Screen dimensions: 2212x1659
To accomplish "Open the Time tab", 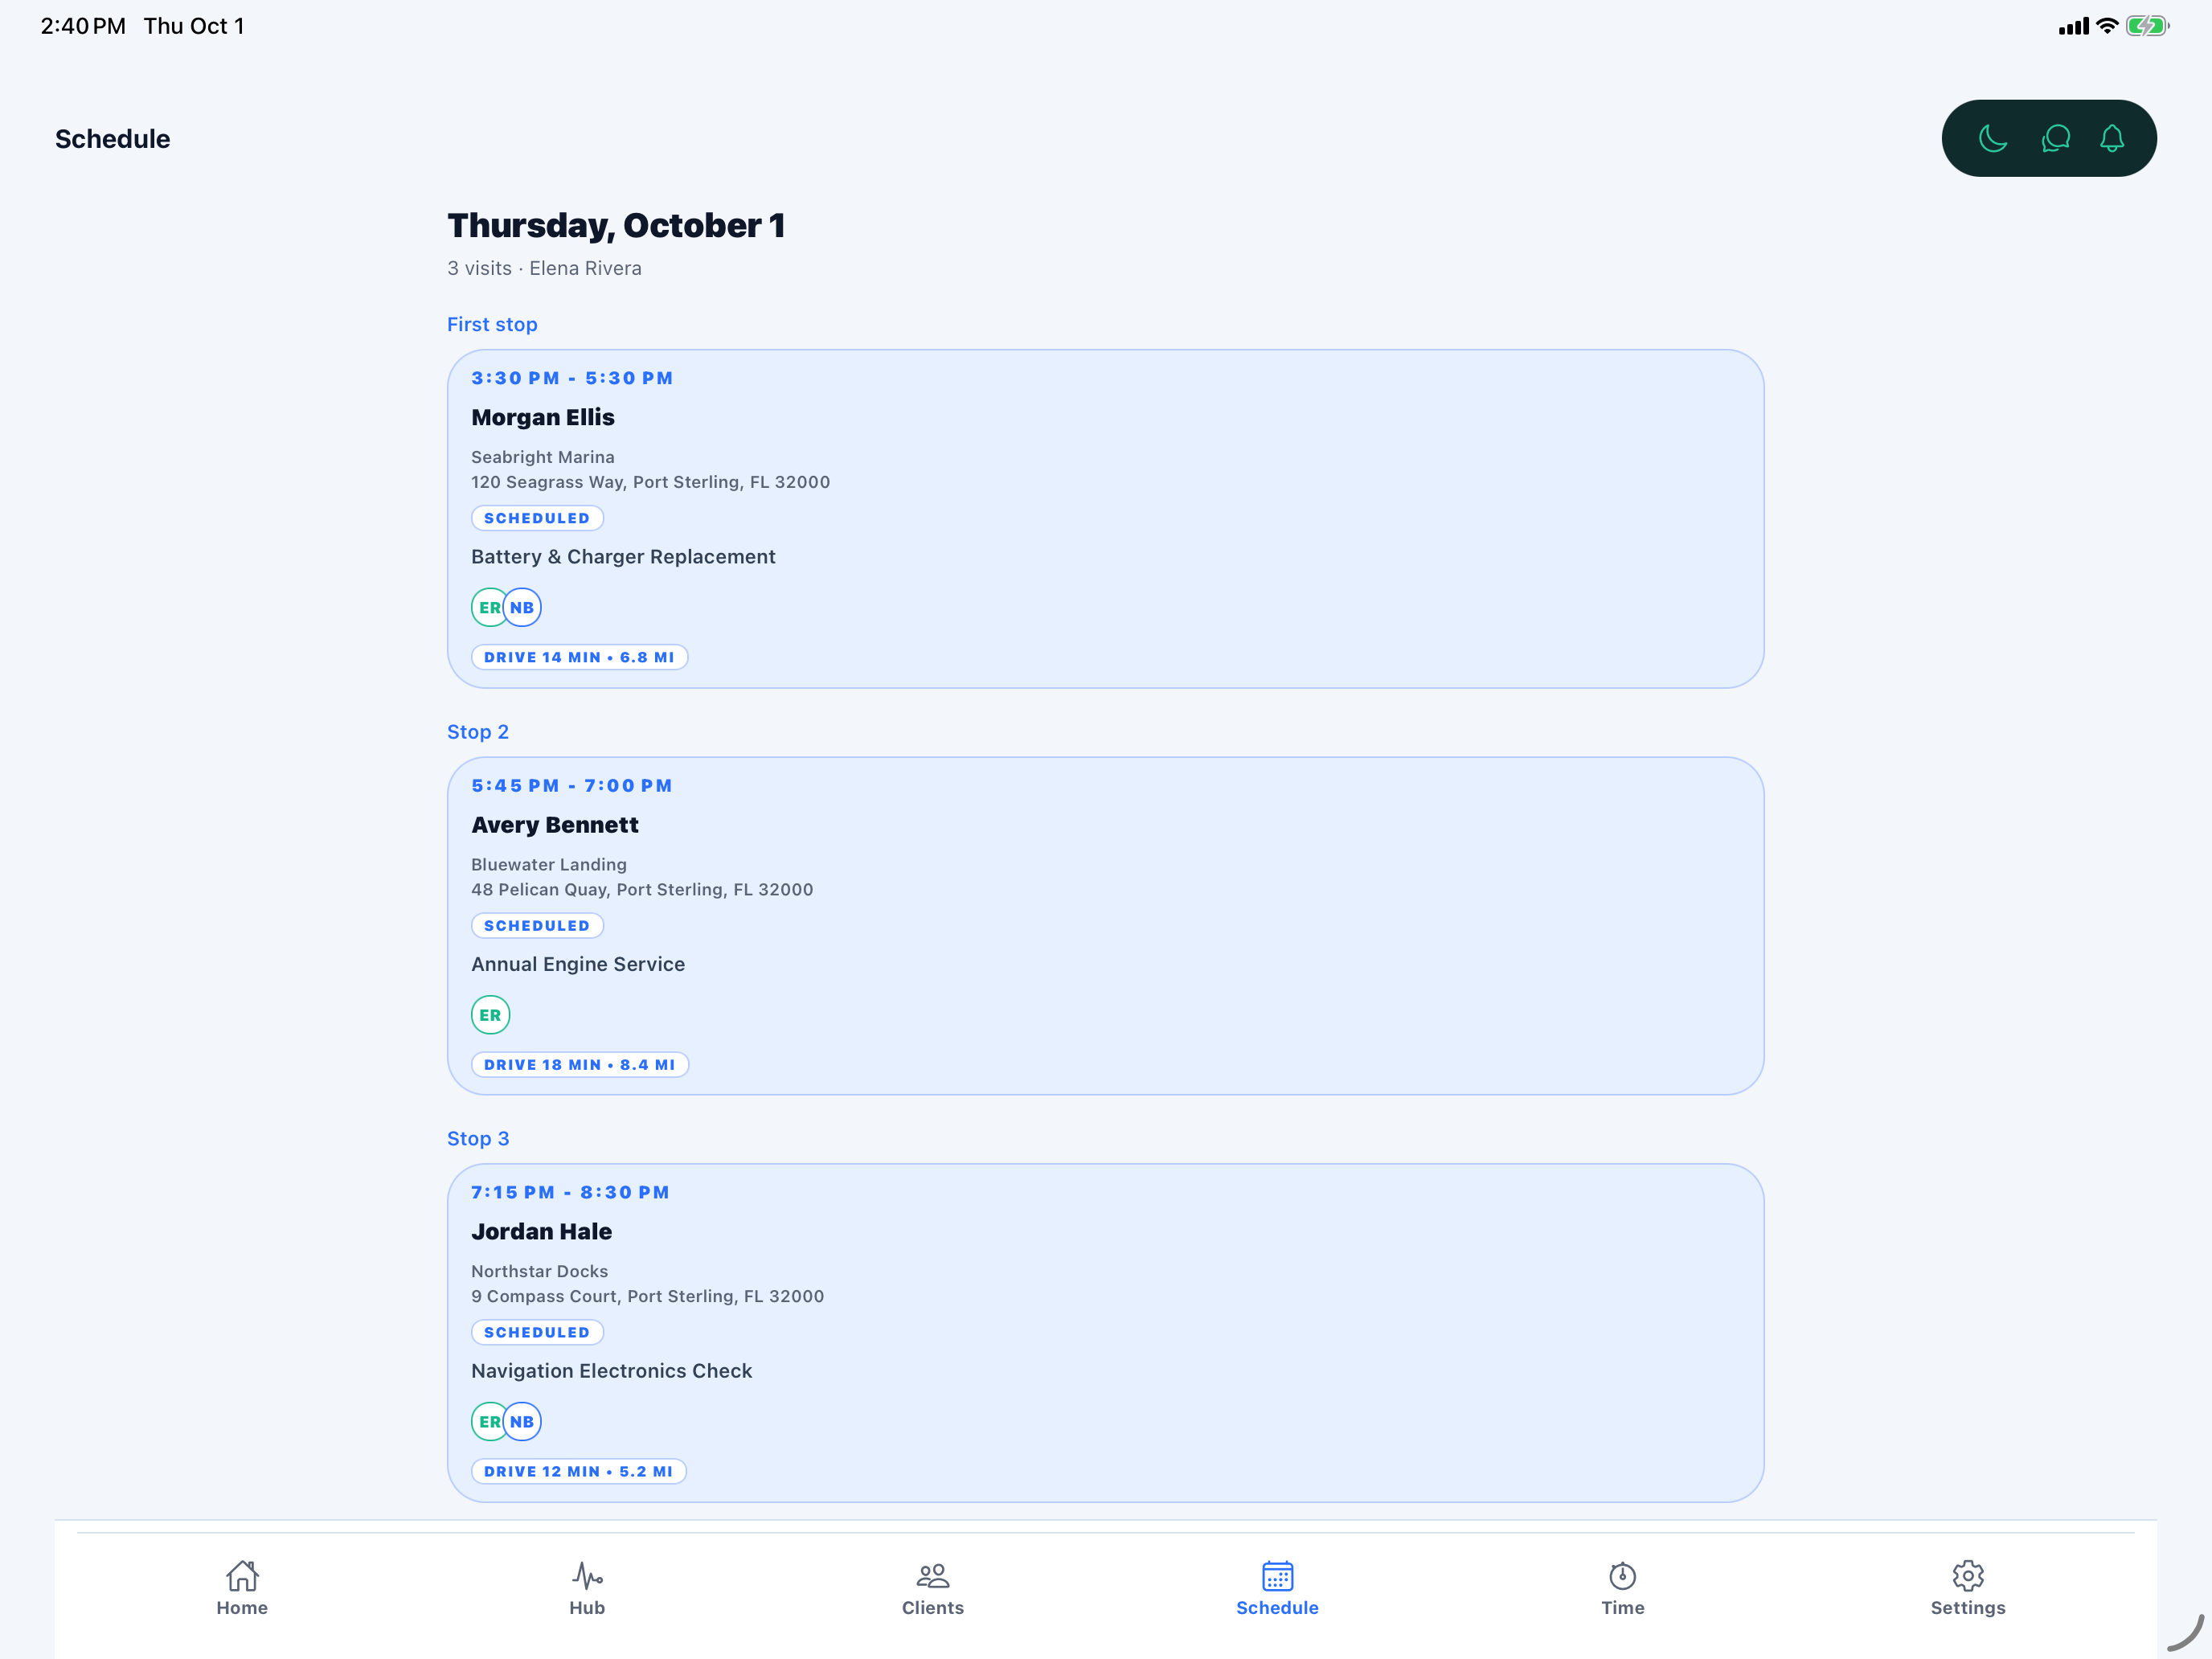I will [x=1622, y=1588].
